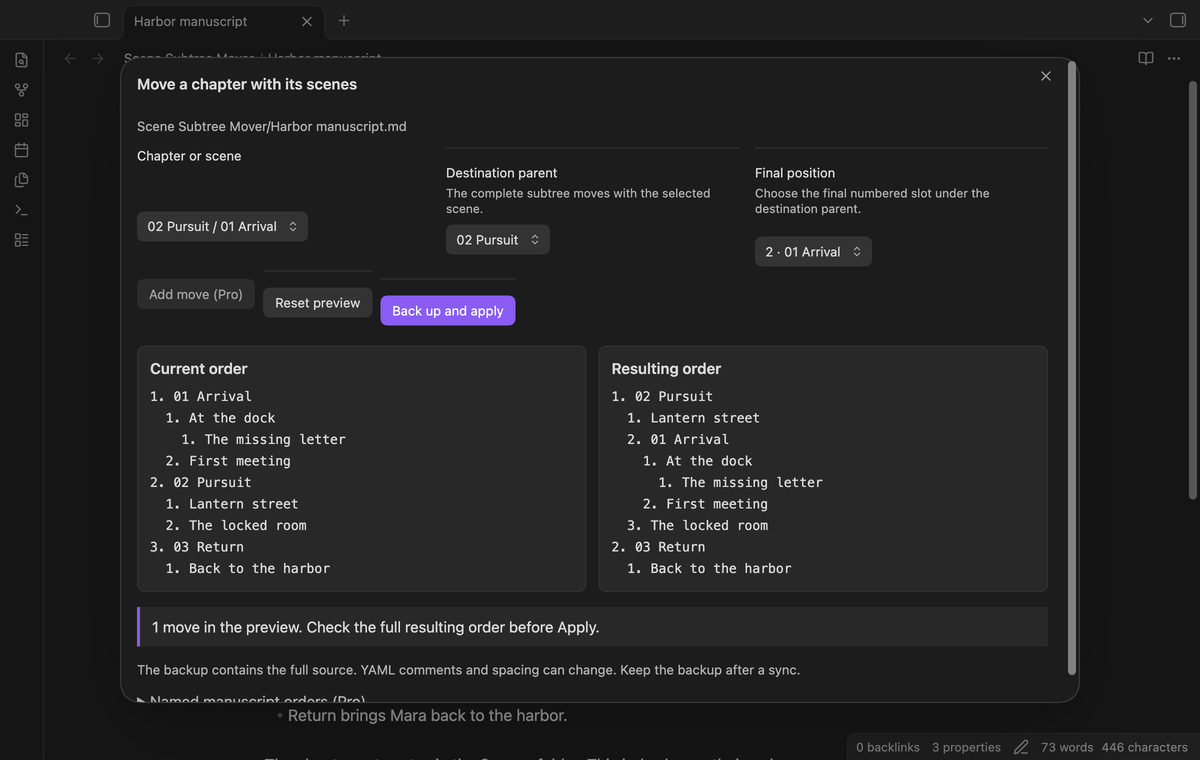
Task: Click First meeting in Current order
Action: 240,461
